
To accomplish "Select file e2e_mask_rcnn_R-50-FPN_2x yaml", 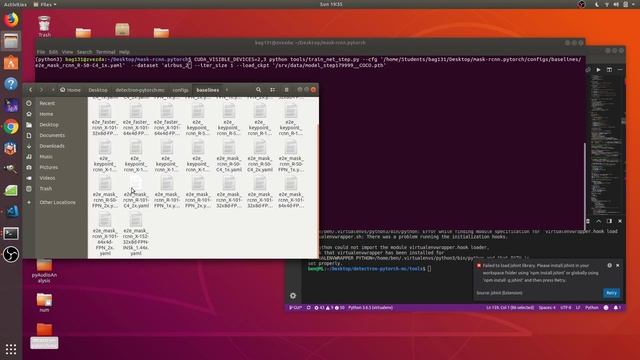I will [105, 192].
